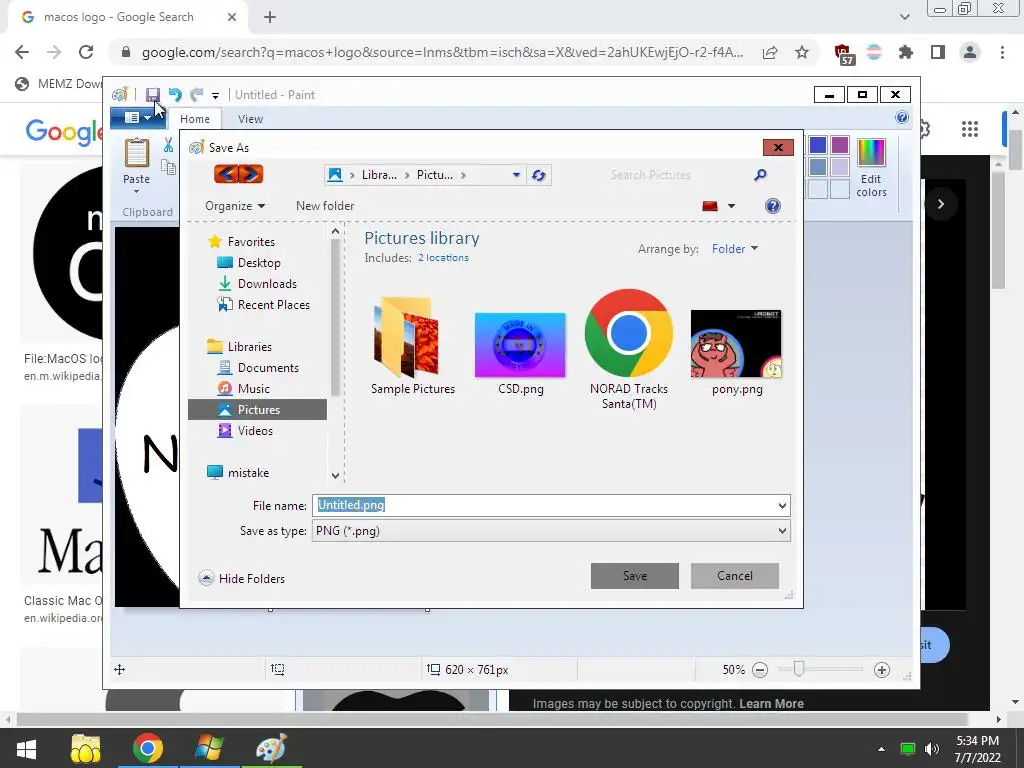Select the Sample Pictures folder
The height and width of the screenshot is (768, 1024).
[413, 345]
